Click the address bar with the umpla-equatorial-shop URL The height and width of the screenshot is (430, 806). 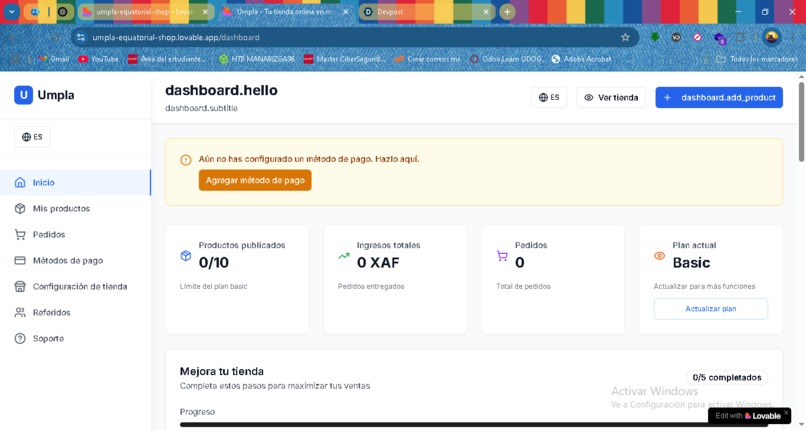pyautogui.click(x=355, y=38)
